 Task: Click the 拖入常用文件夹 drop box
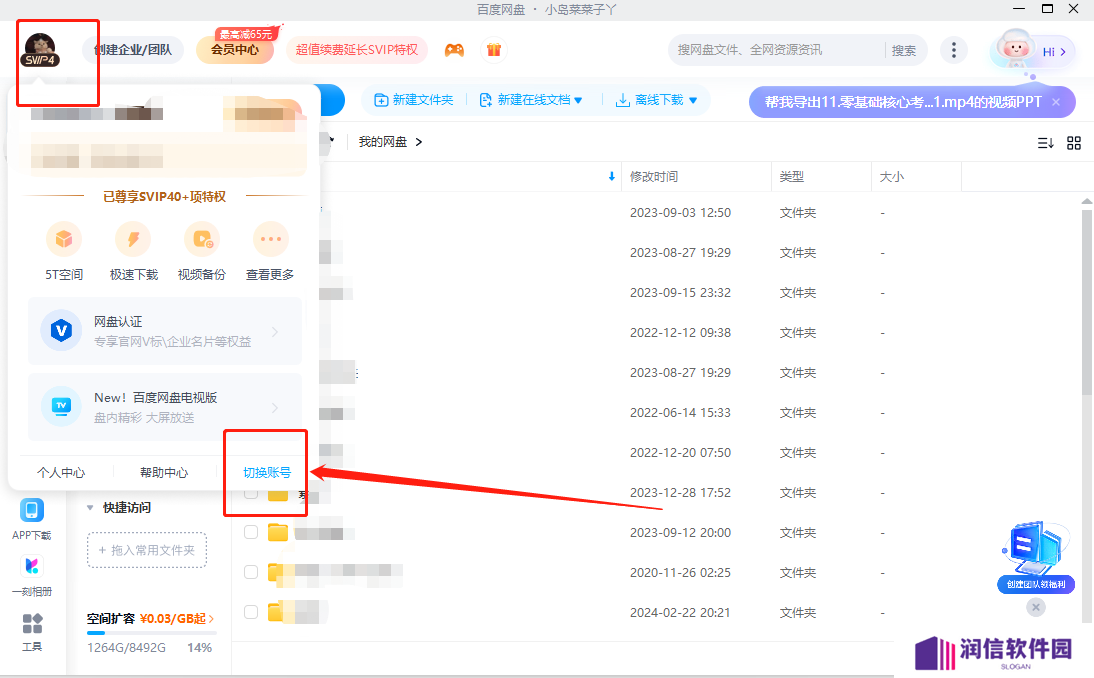[x=147, y=550]
